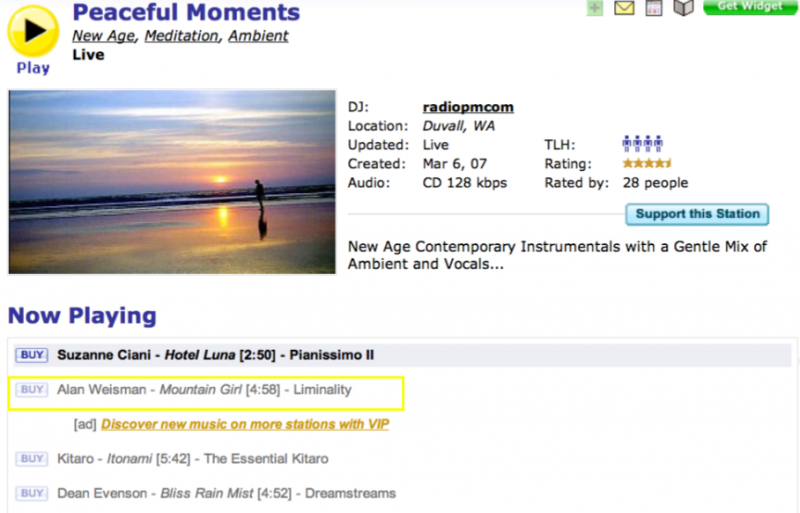Click BUY icon next to Alan Weisman
The height and width of the screenshot is (513, 800).
(x=32, y=390)
